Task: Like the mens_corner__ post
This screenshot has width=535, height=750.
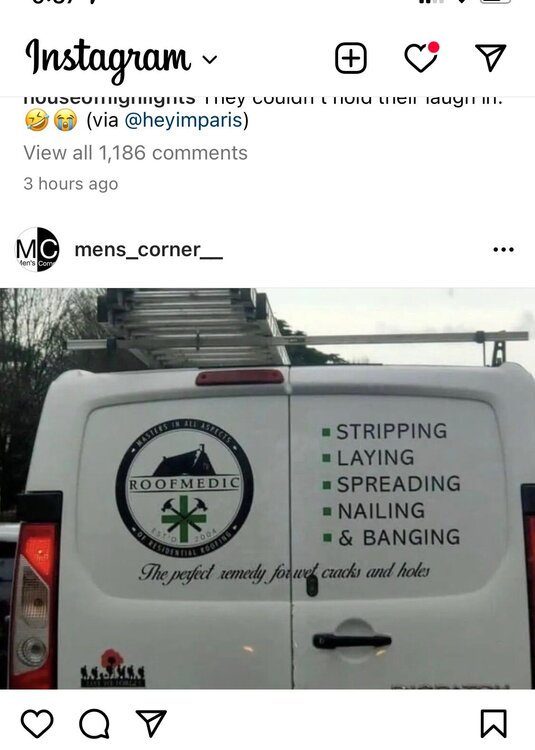Action: pyautogui.click(x=37, y=723)
